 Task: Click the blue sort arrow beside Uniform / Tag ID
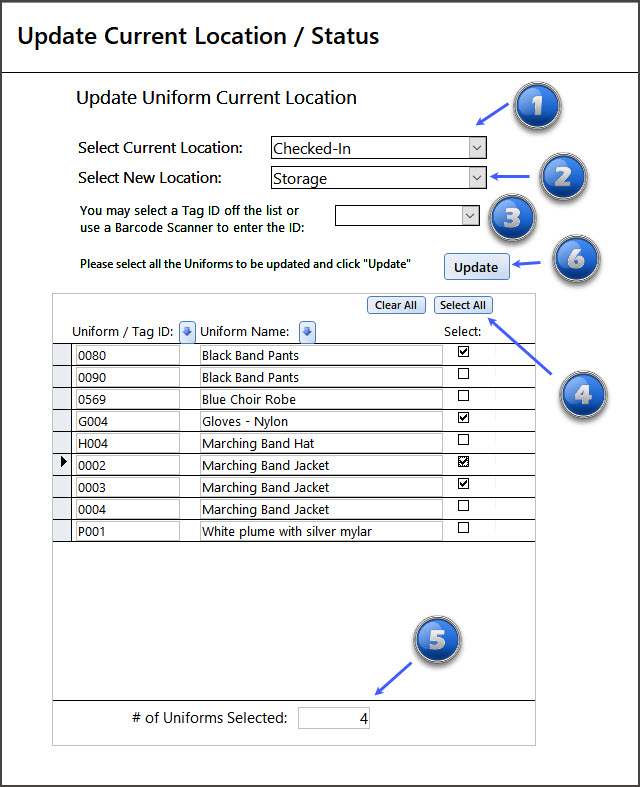tap(187, 331)
